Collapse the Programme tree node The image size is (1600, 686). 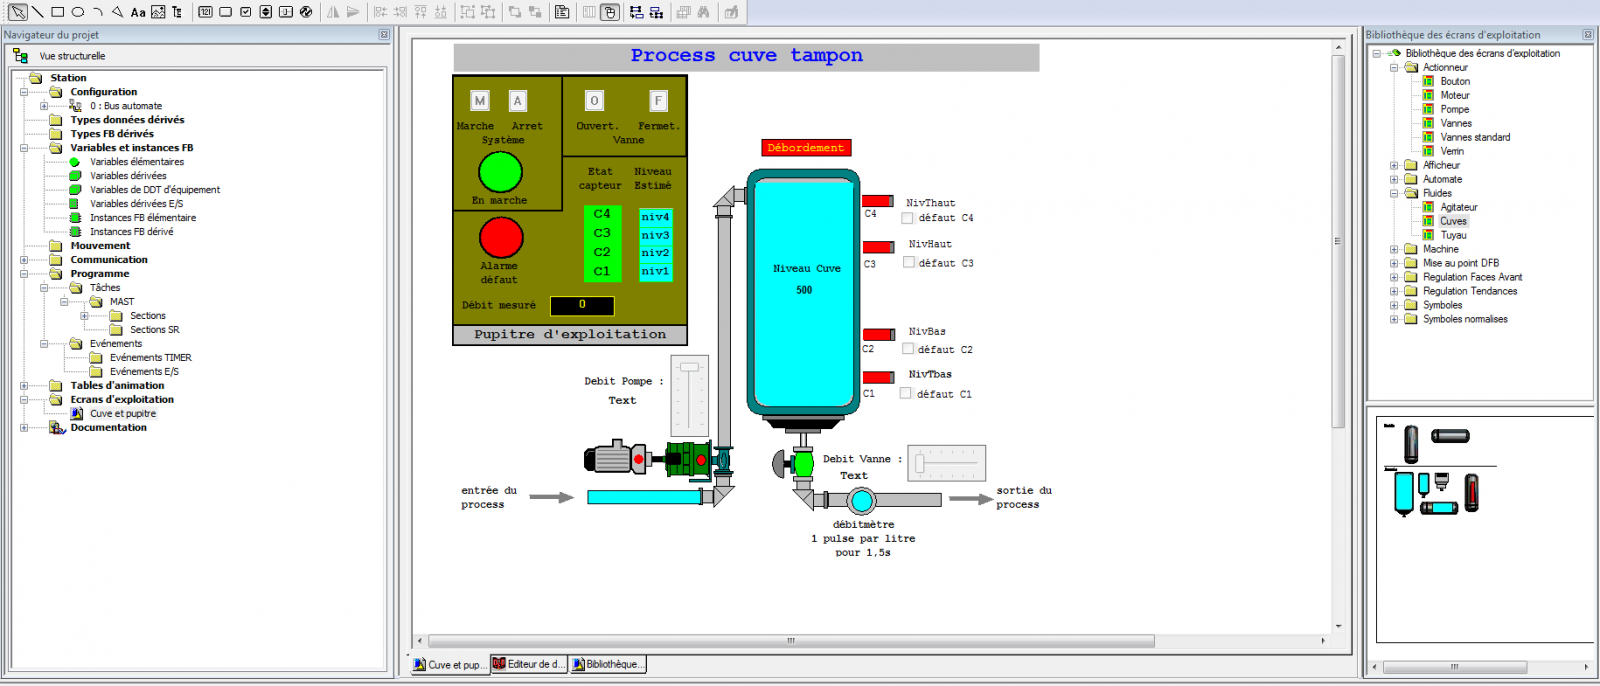[24, 274]
